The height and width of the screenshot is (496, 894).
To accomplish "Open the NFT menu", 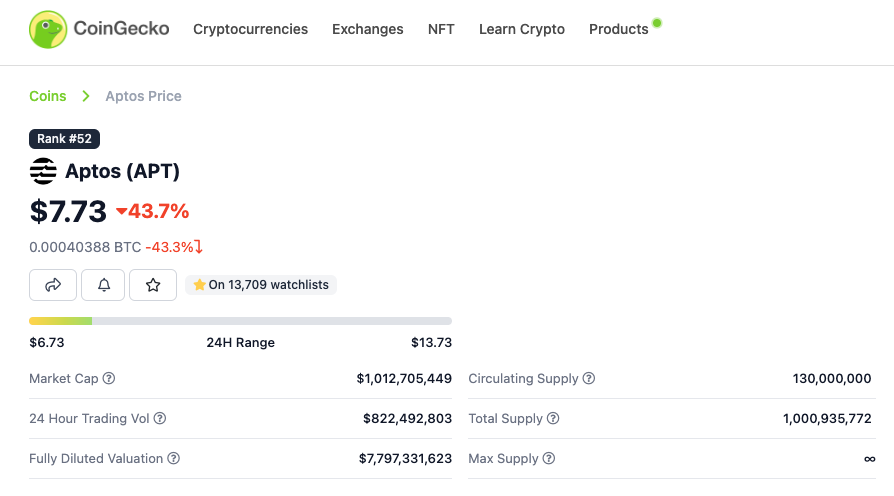I will (x=441, y=30).
